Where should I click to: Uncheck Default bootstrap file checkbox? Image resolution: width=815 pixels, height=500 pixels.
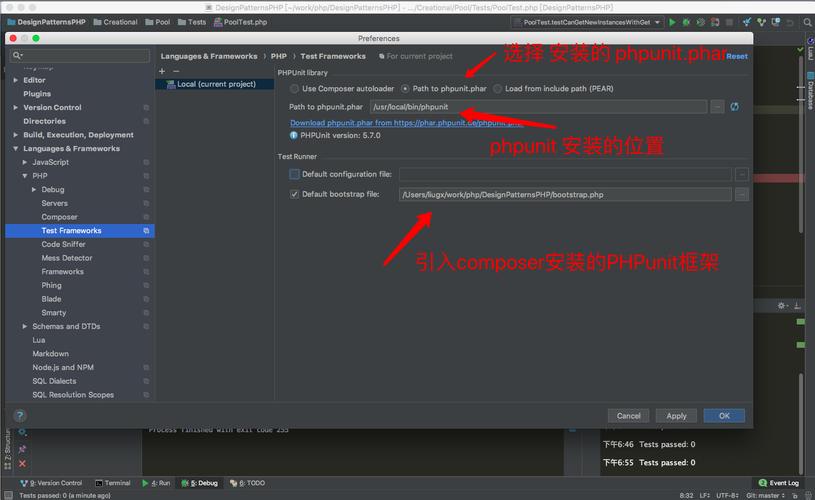(294, 194)
